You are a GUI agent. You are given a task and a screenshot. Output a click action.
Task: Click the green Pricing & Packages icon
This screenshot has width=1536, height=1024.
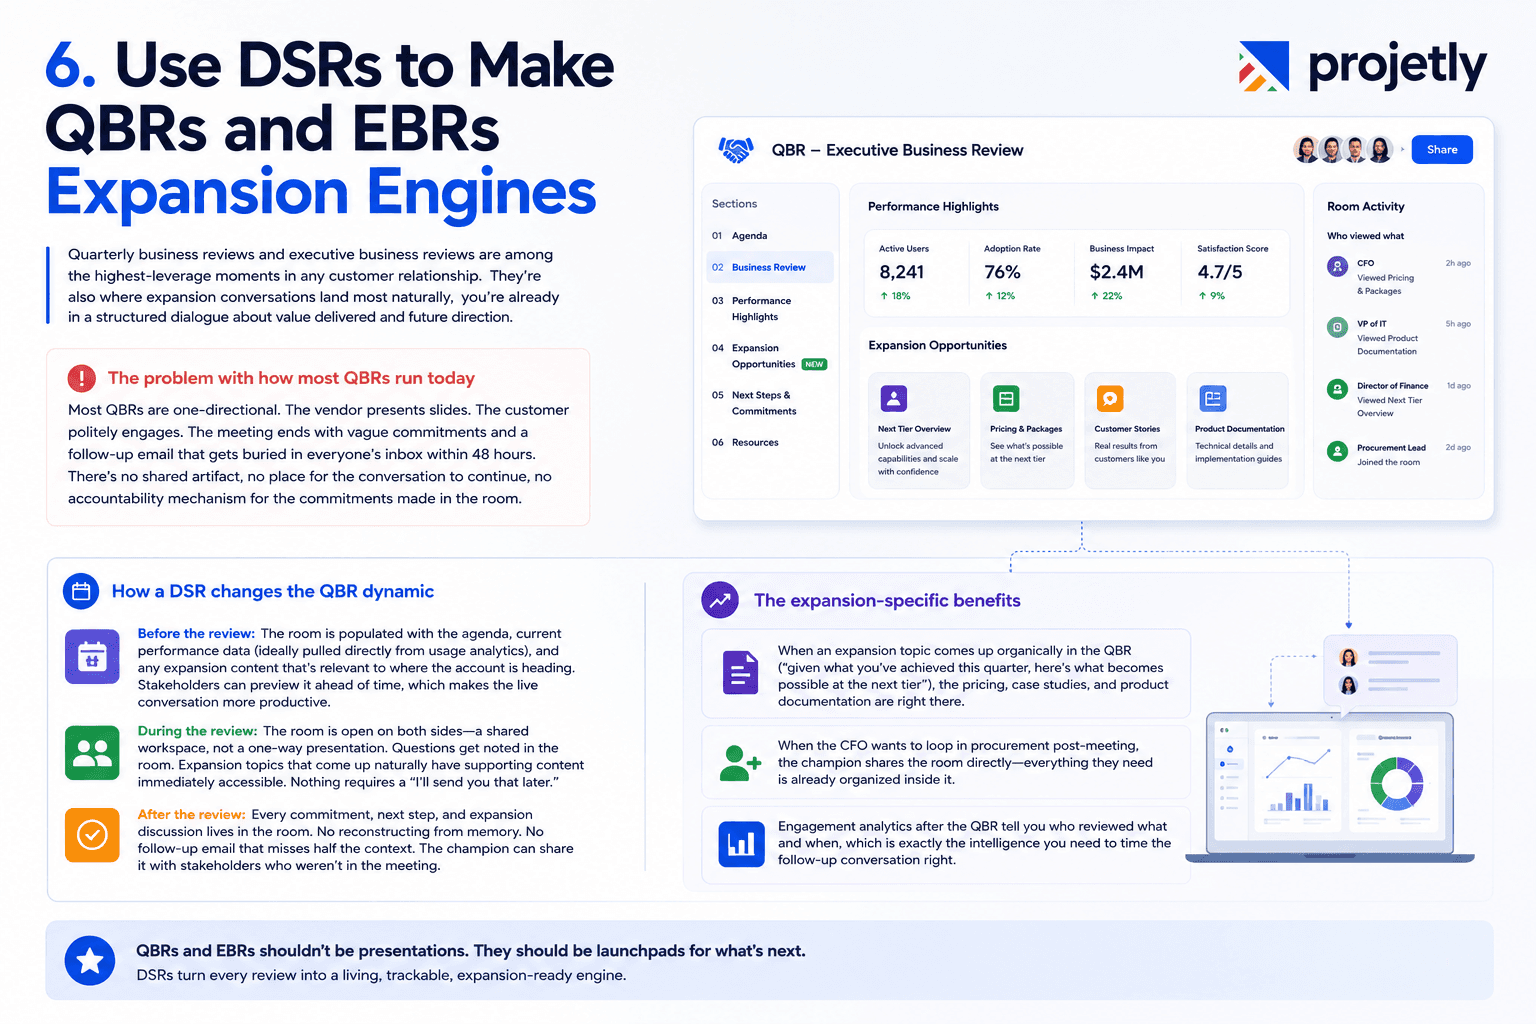click(1006, 399)
